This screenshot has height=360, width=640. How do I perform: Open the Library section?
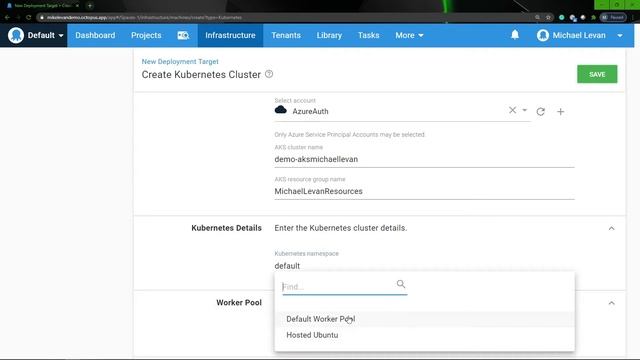(329, 35)
